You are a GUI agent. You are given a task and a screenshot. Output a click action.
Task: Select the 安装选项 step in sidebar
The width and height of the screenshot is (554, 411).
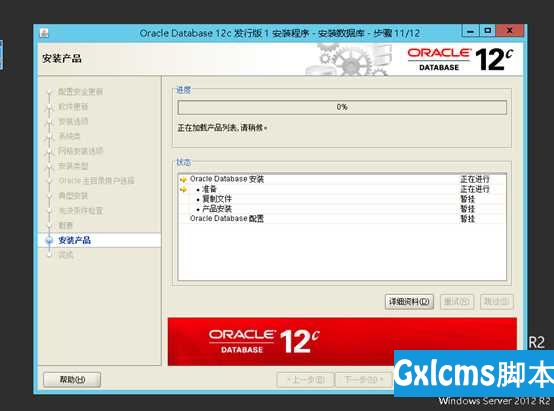coord(73,122)
